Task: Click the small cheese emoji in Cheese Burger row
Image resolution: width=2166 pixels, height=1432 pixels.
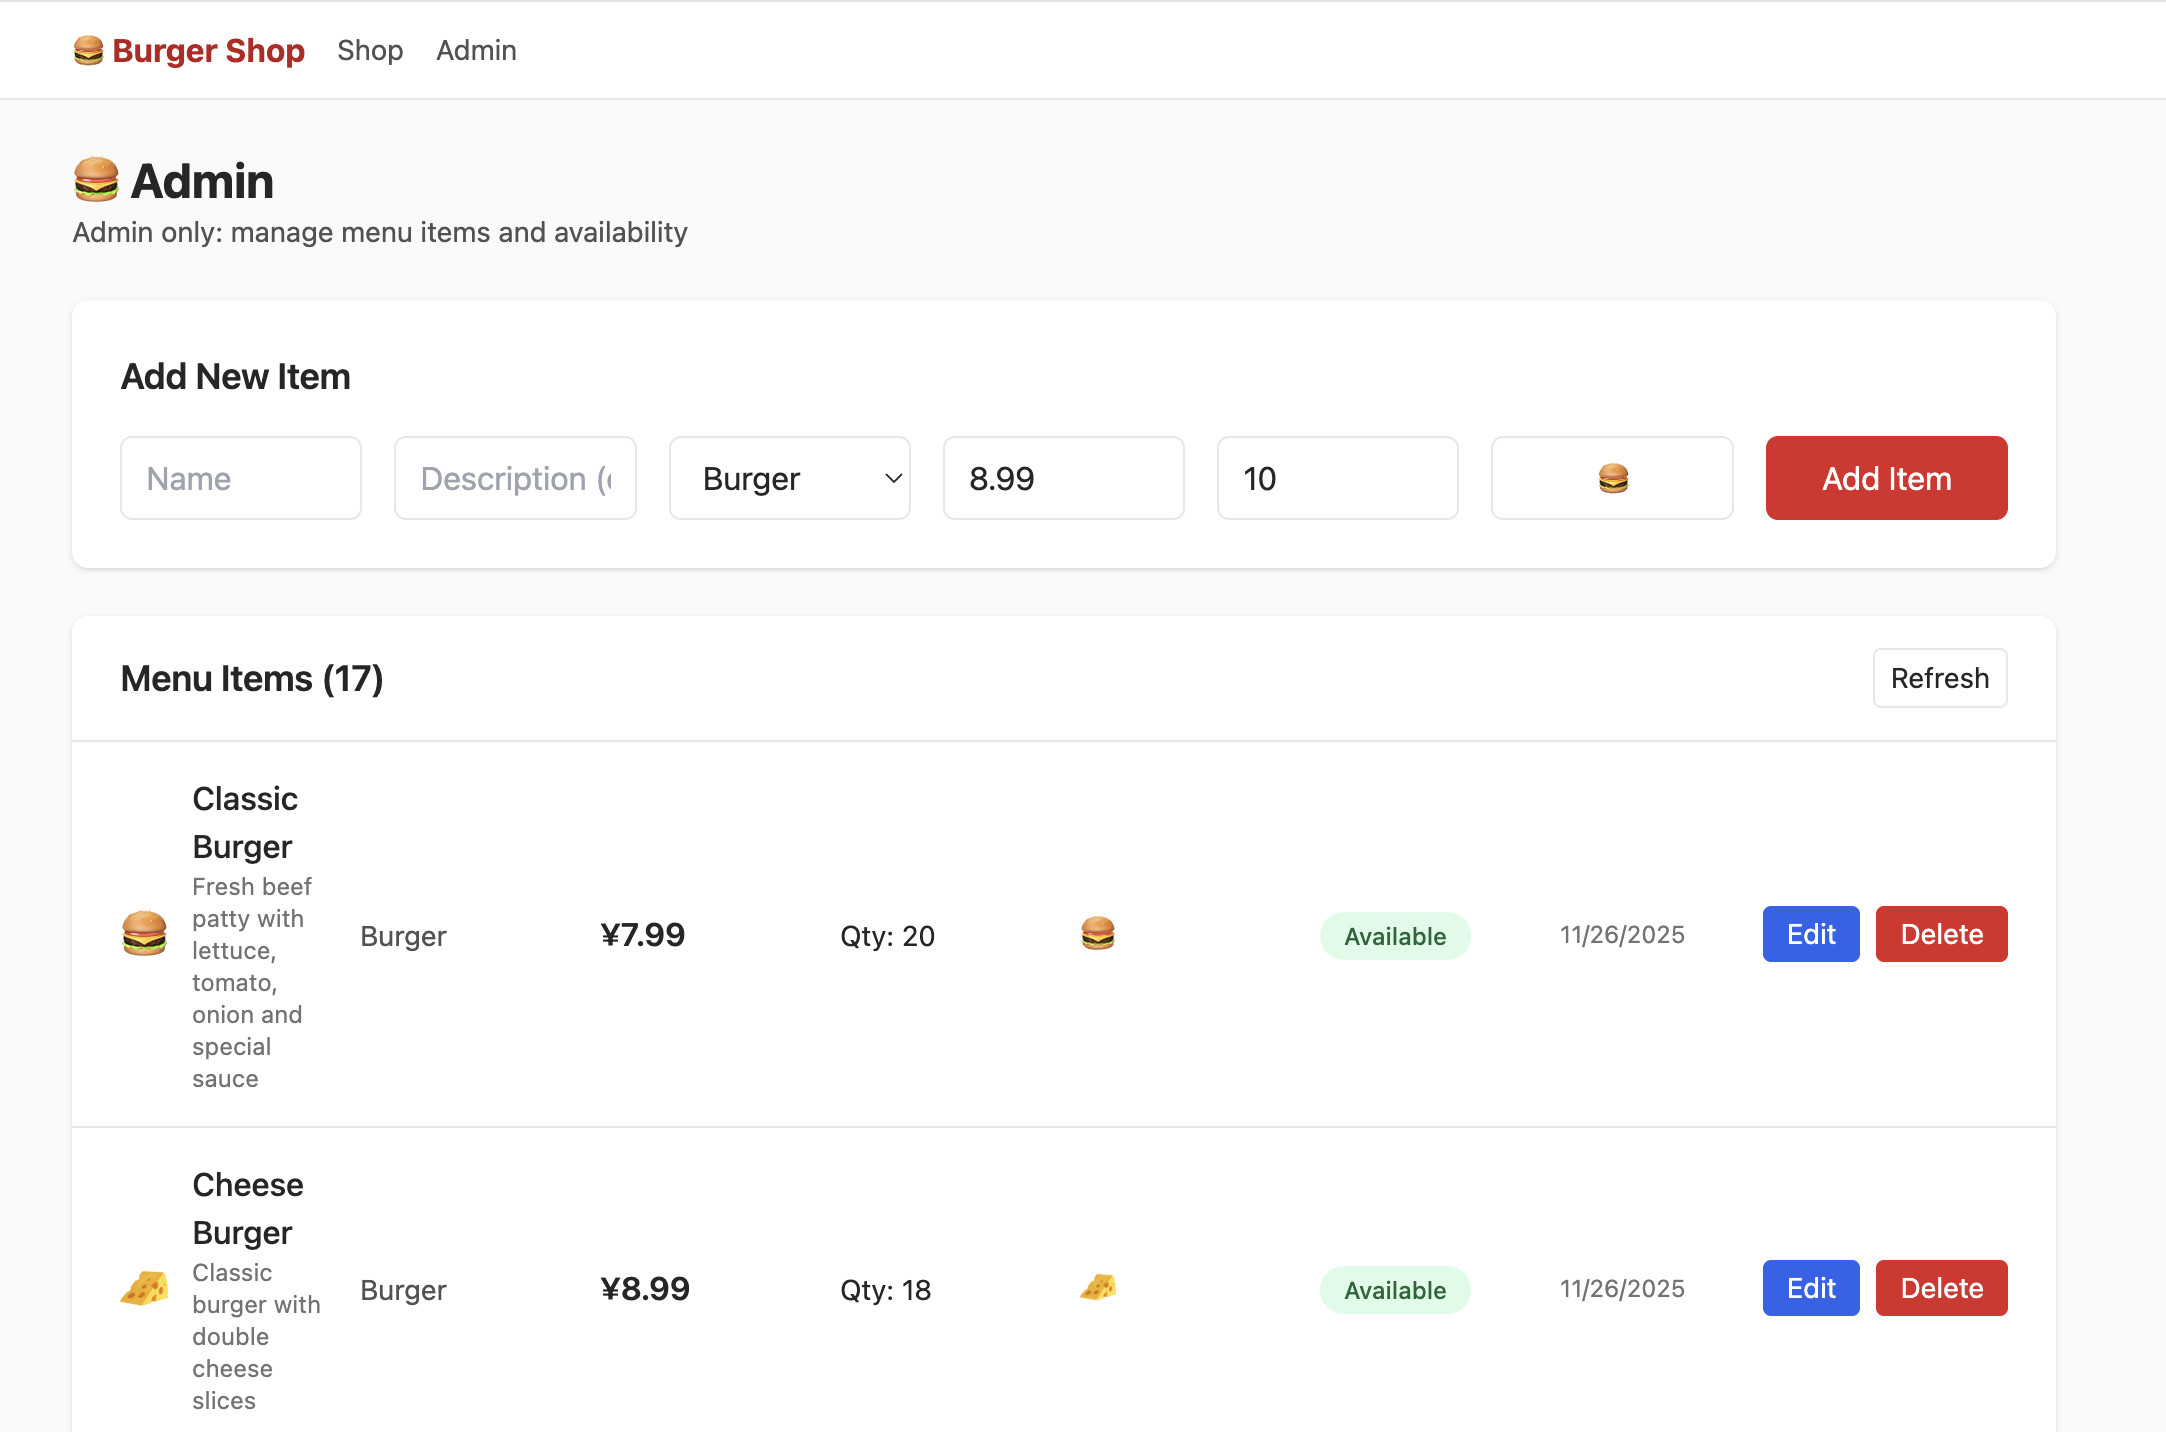Action: (1097, 1288)
